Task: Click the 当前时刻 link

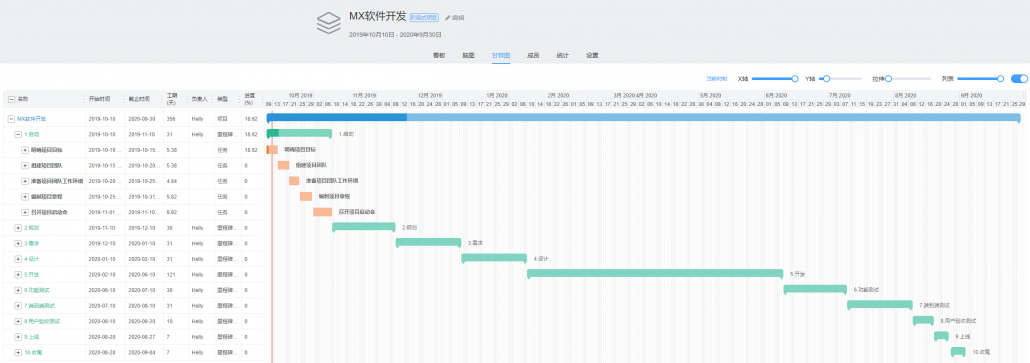Action: 717,79
